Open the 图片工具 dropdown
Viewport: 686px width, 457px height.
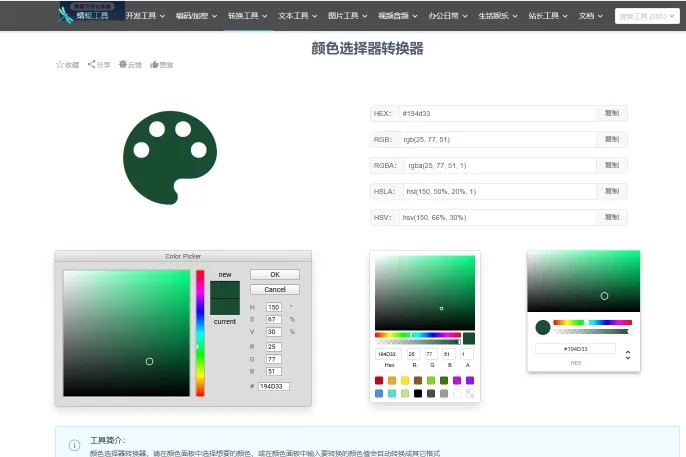coord(345,16)
